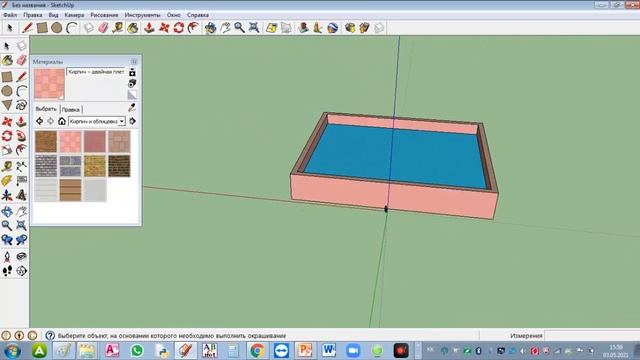Select the Scale tool in left palette

tap(7, 150)
